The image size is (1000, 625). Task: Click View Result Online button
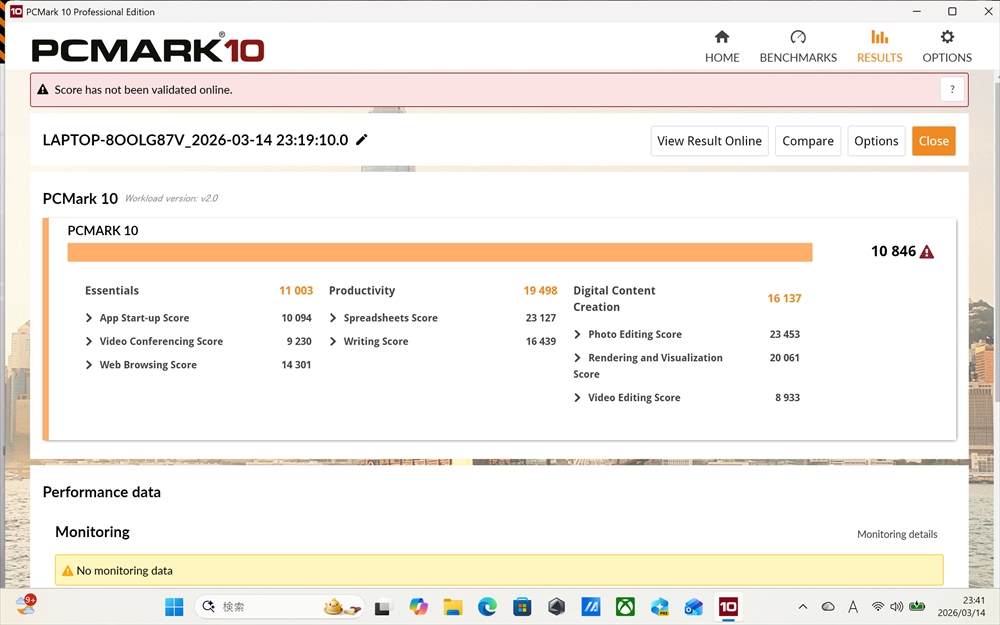709,141
